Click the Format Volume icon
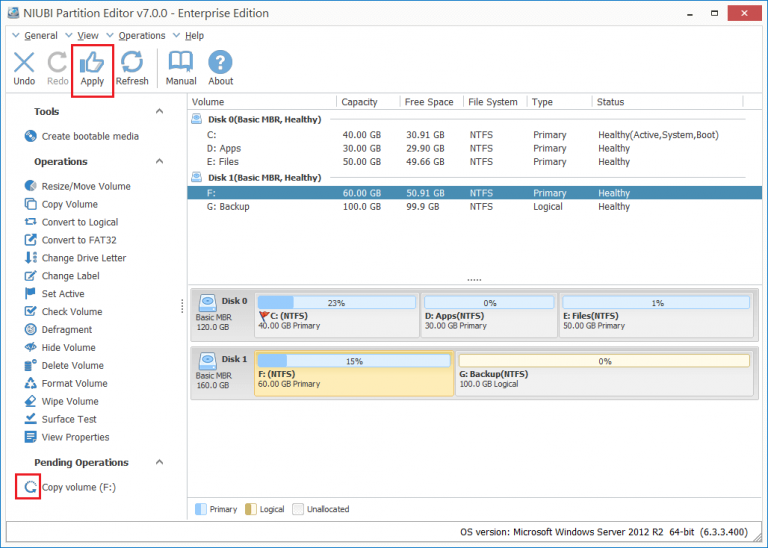This screenshot has height=548, width=768. tap(30, 383)
